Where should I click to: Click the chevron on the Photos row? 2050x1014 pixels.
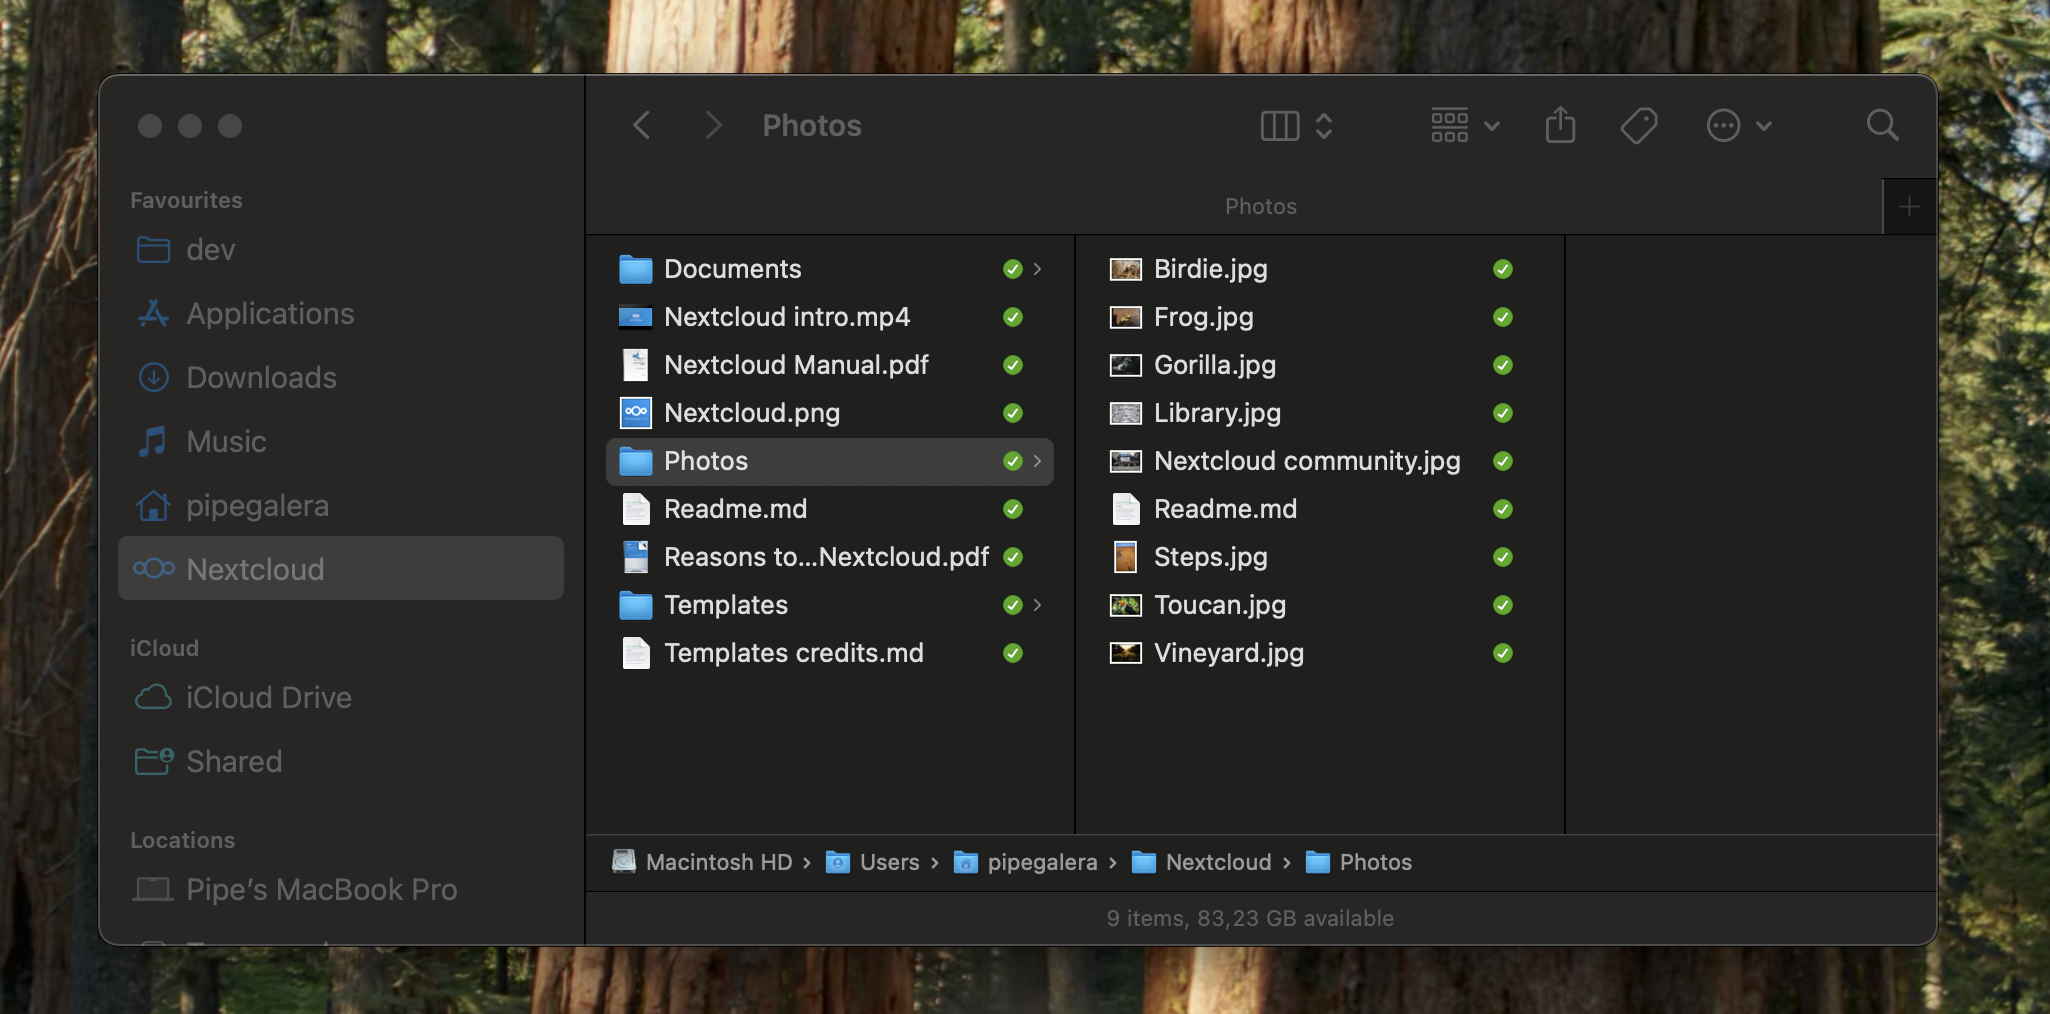pos(1037,461)
